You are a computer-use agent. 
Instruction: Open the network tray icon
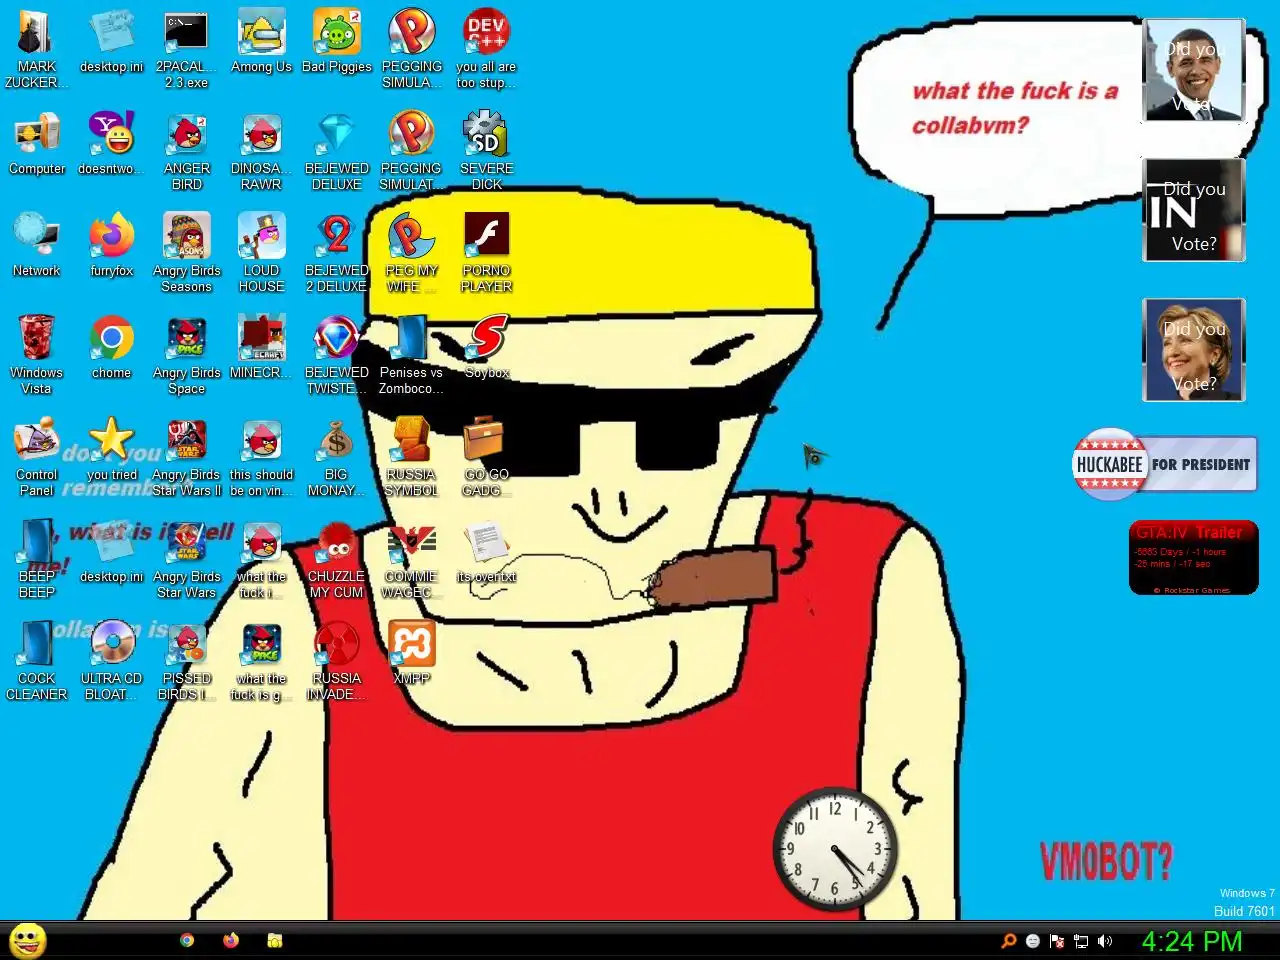pyautogui.click(x=1081, y=941)
